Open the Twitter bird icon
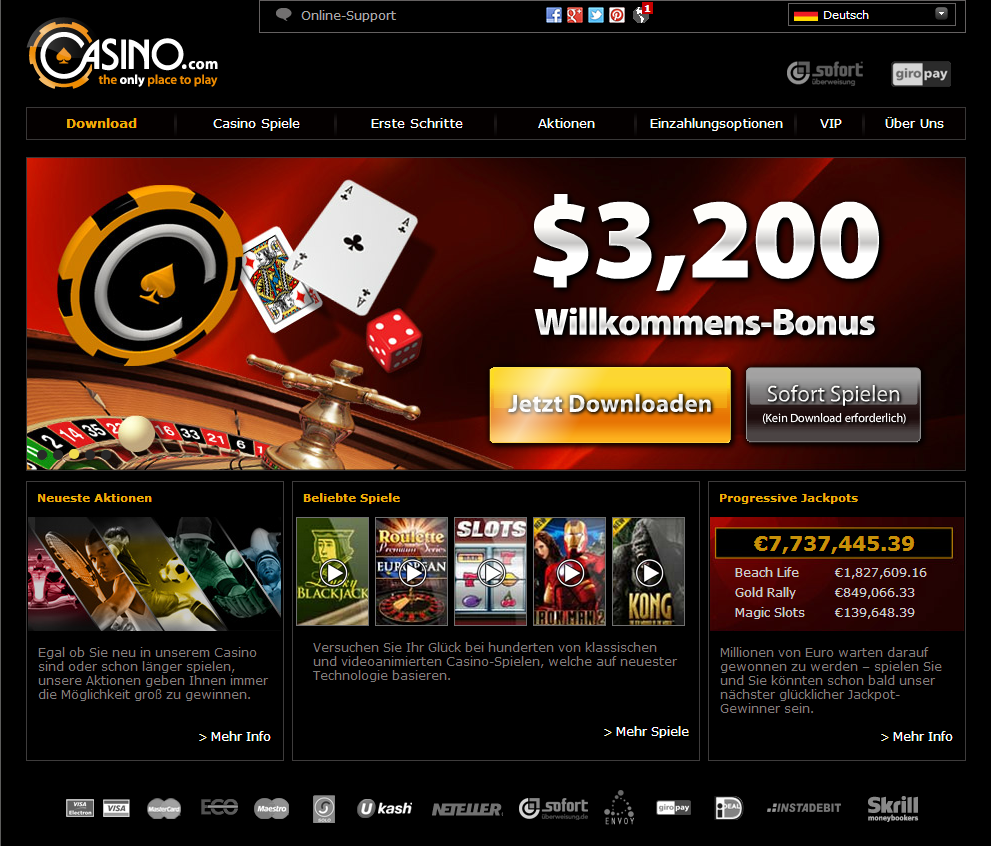Screen dimensions: 991x846 pyautogui.click(x=596, y=15)
